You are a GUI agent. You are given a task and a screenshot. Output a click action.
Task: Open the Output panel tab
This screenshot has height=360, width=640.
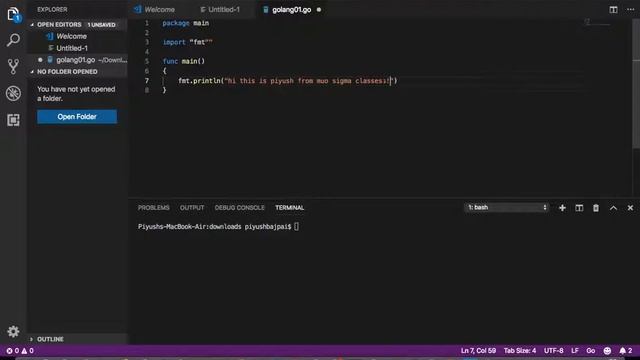192,208
